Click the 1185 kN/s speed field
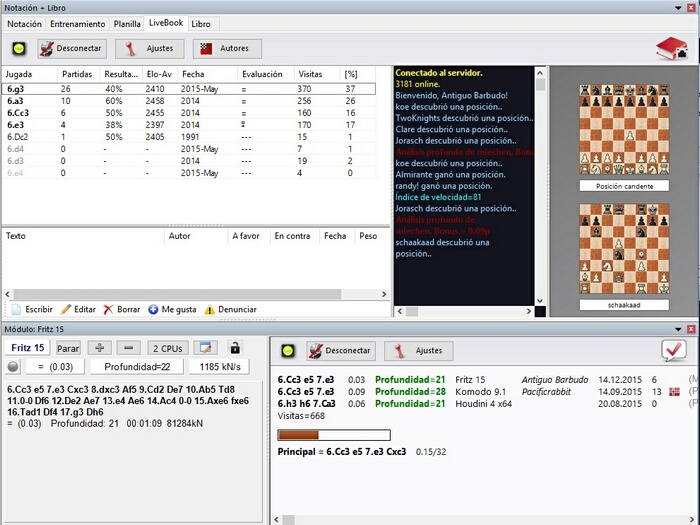The height and width of the screenshot is (525, 700). coord(220,367)
